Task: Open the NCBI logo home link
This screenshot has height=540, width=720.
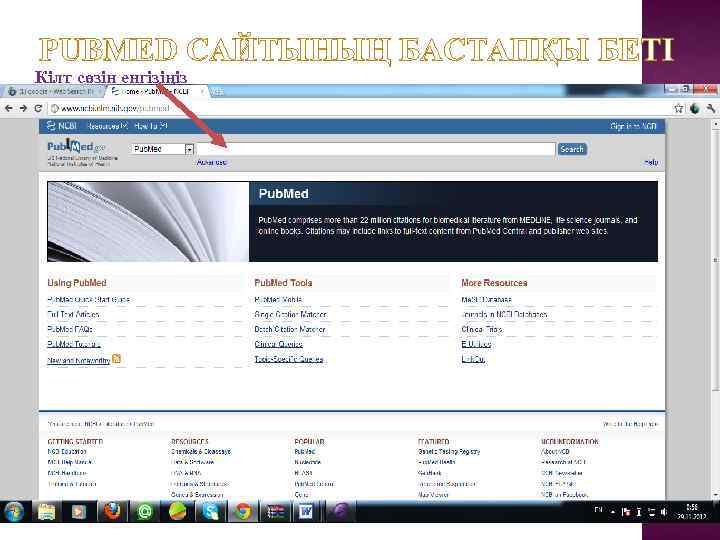Action: (x=62, y=126)
